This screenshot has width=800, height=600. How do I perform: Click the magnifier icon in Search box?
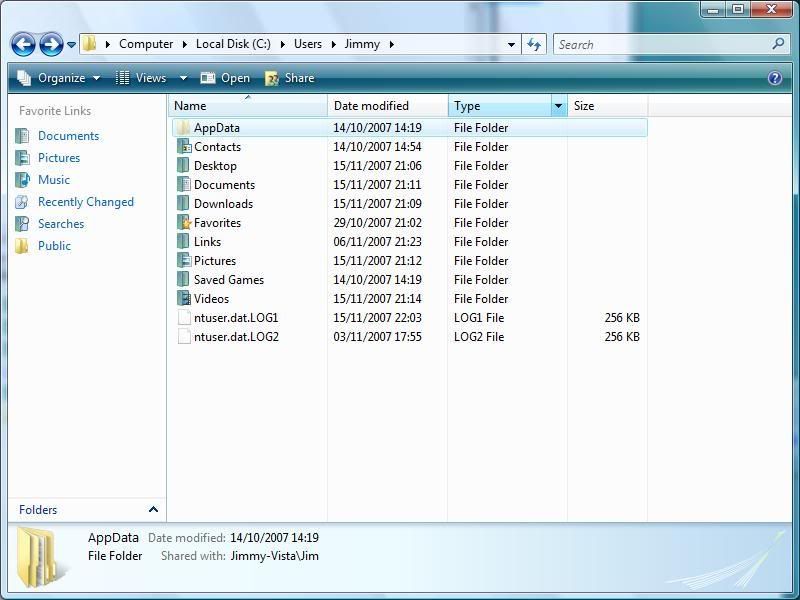[778, 44]
